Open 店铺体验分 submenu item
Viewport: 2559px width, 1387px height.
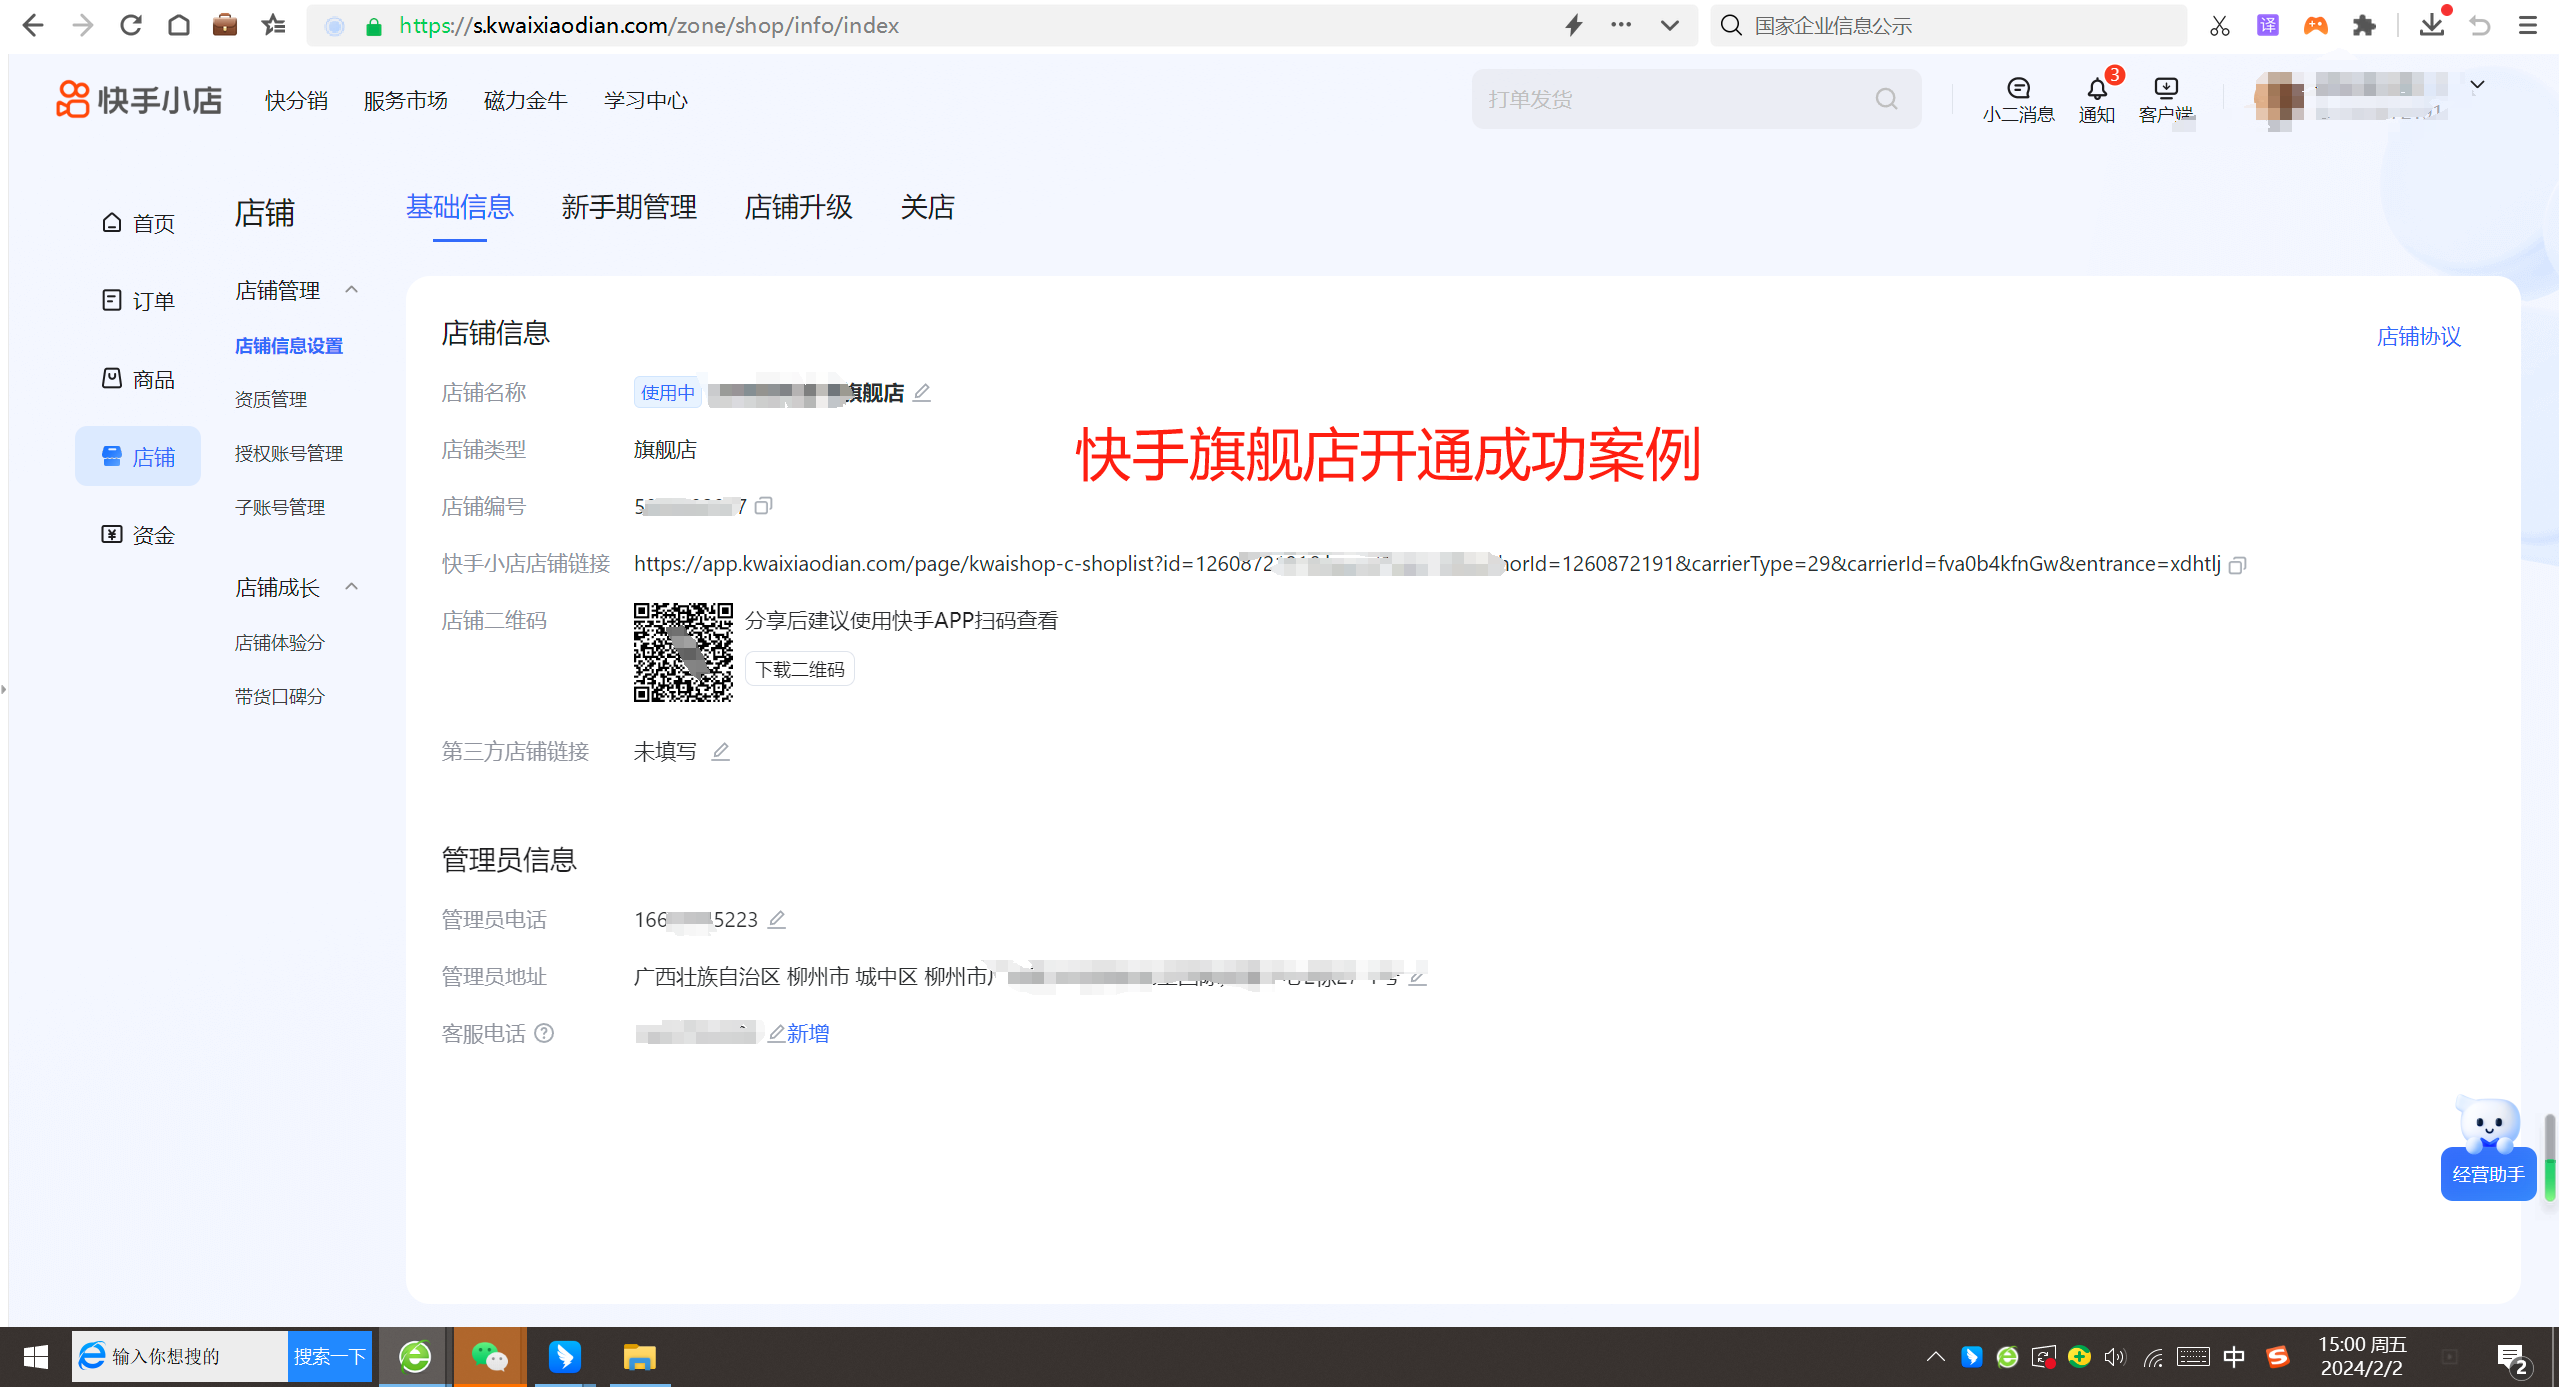(280, 642)
